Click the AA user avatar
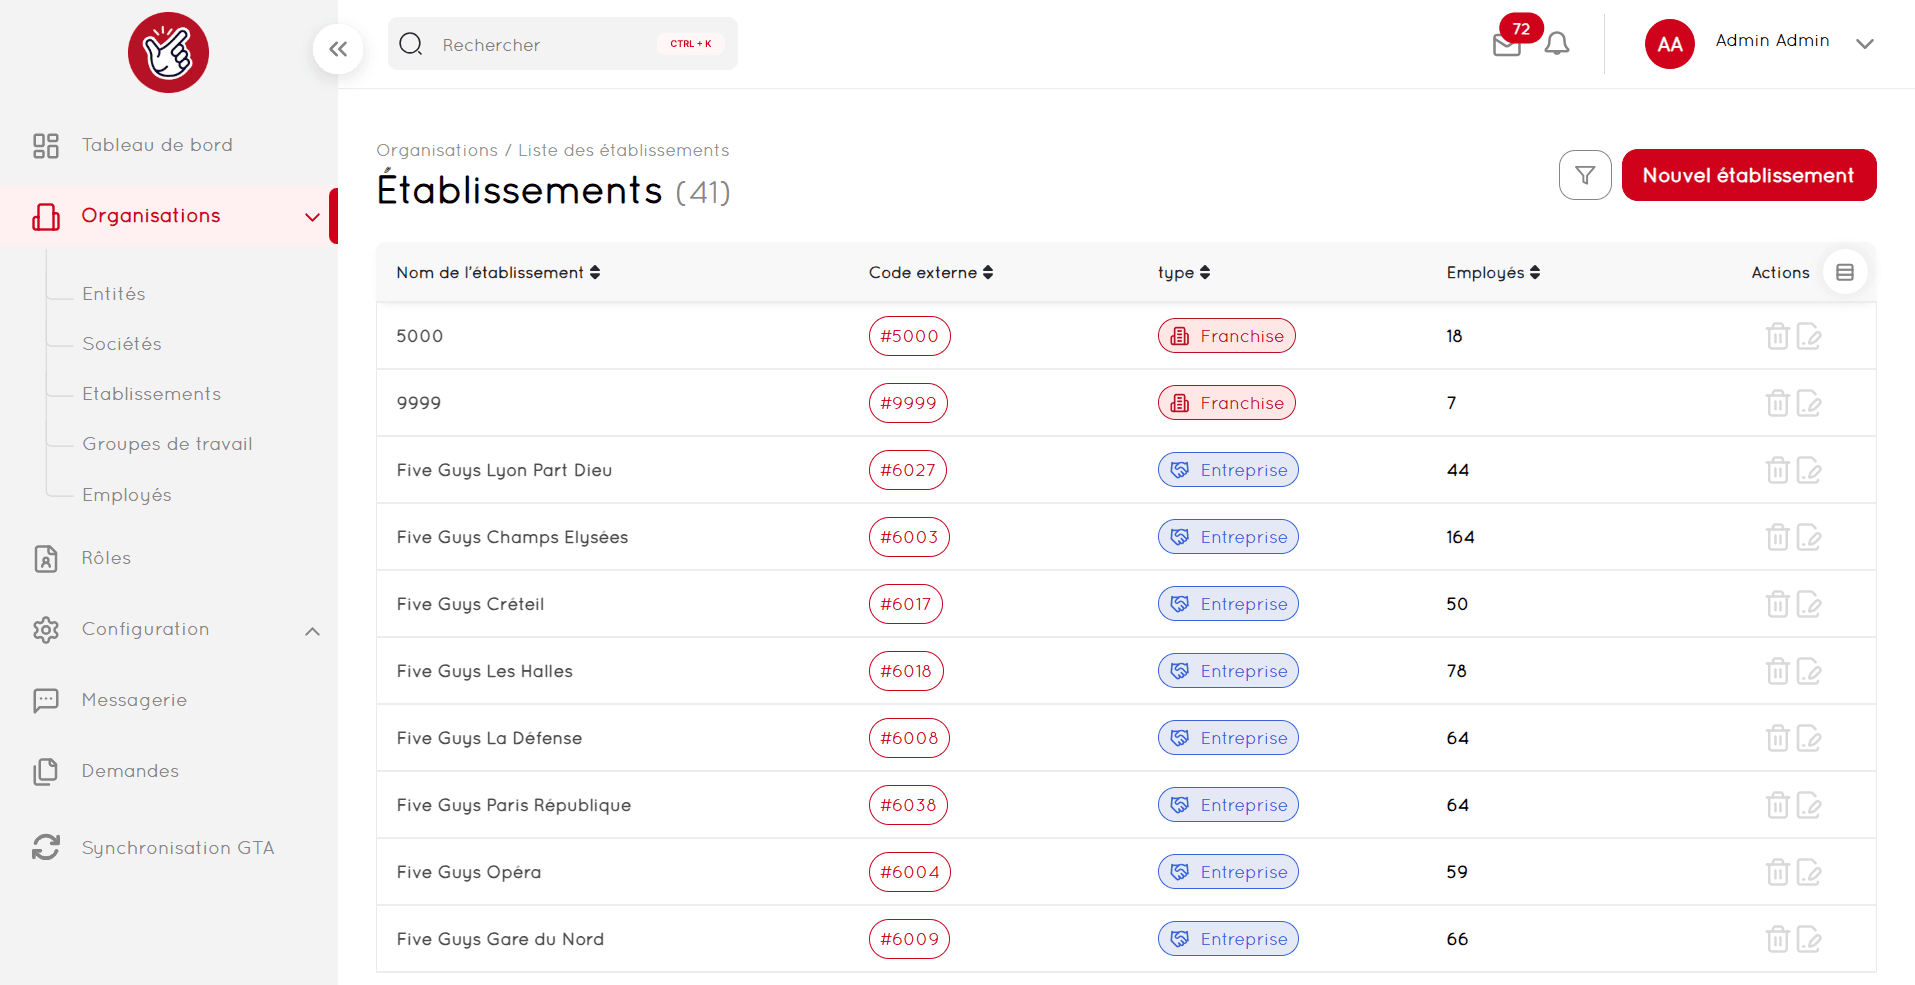Screen dimensions: 1915x985 (1669, 44)
